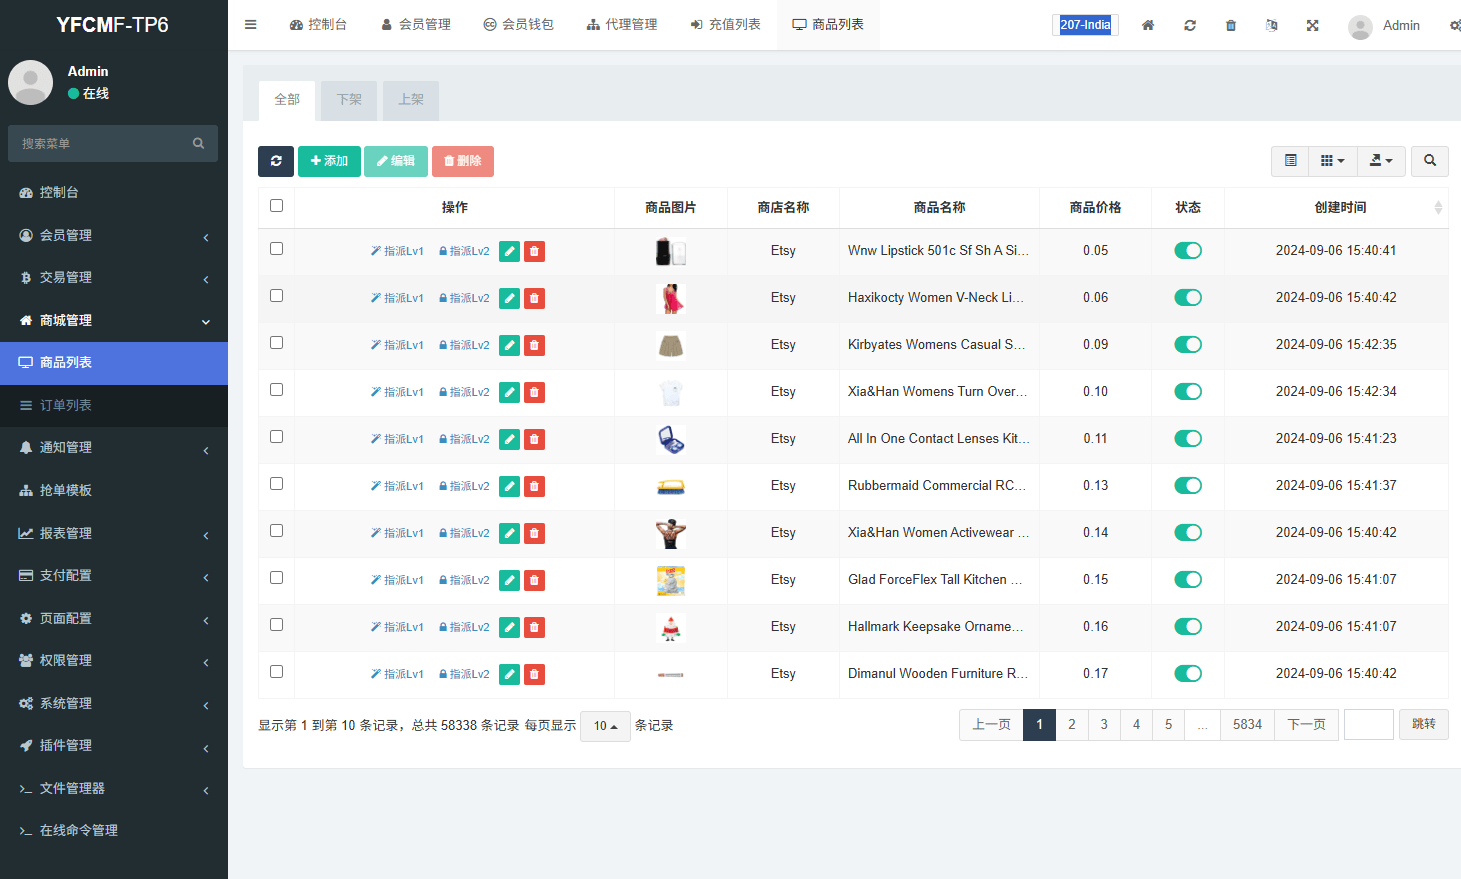Toggle the sidebar hamburger menu icon
Viewport: 1461px width, 879px height.
click(x=251, y=25)
